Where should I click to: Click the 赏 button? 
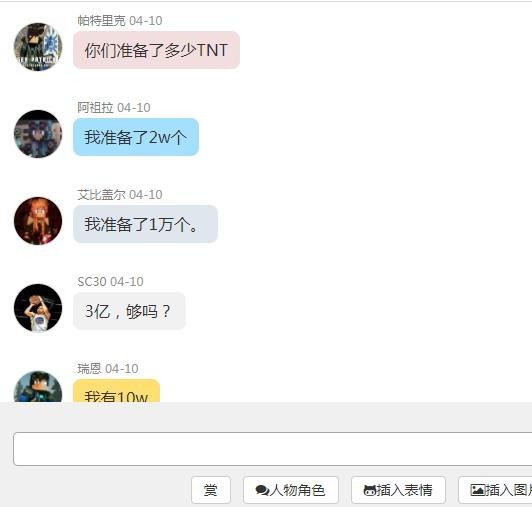click(x=211, y=490)
